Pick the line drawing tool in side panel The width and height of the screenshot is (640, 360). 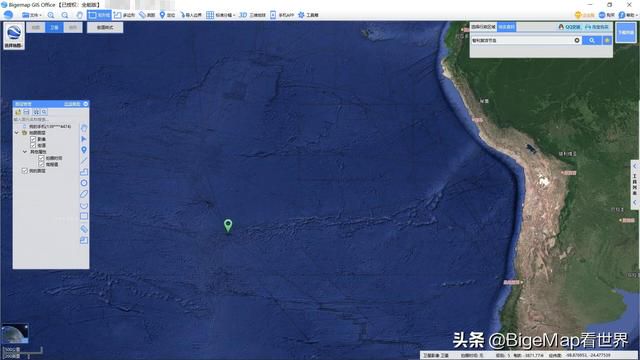tap(84, 160)
